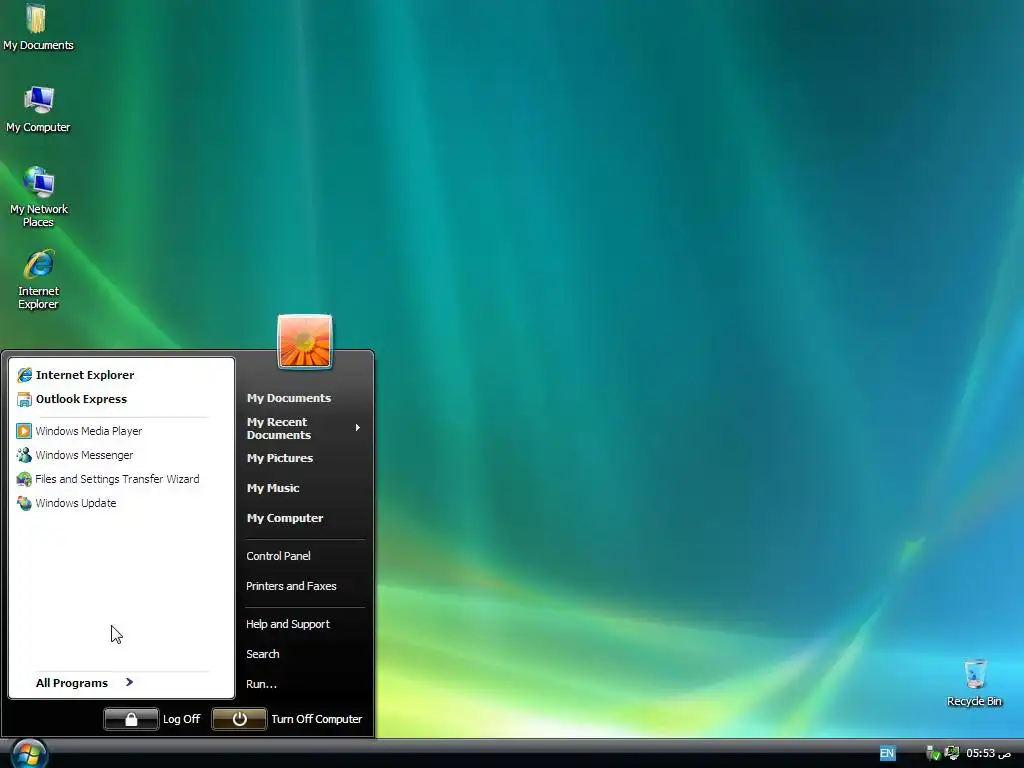Viewport: 1024px width, 768px height.
Task: Launch Internet Explorer from the Start menu
Action: point(76,375)
